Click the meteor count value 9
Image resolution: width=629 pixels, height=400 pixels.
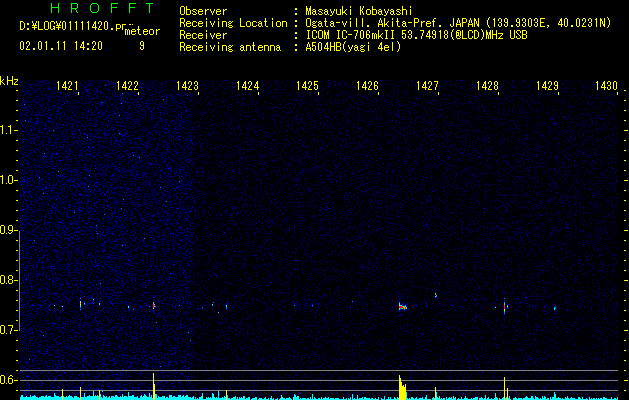[x=142, y=46]
